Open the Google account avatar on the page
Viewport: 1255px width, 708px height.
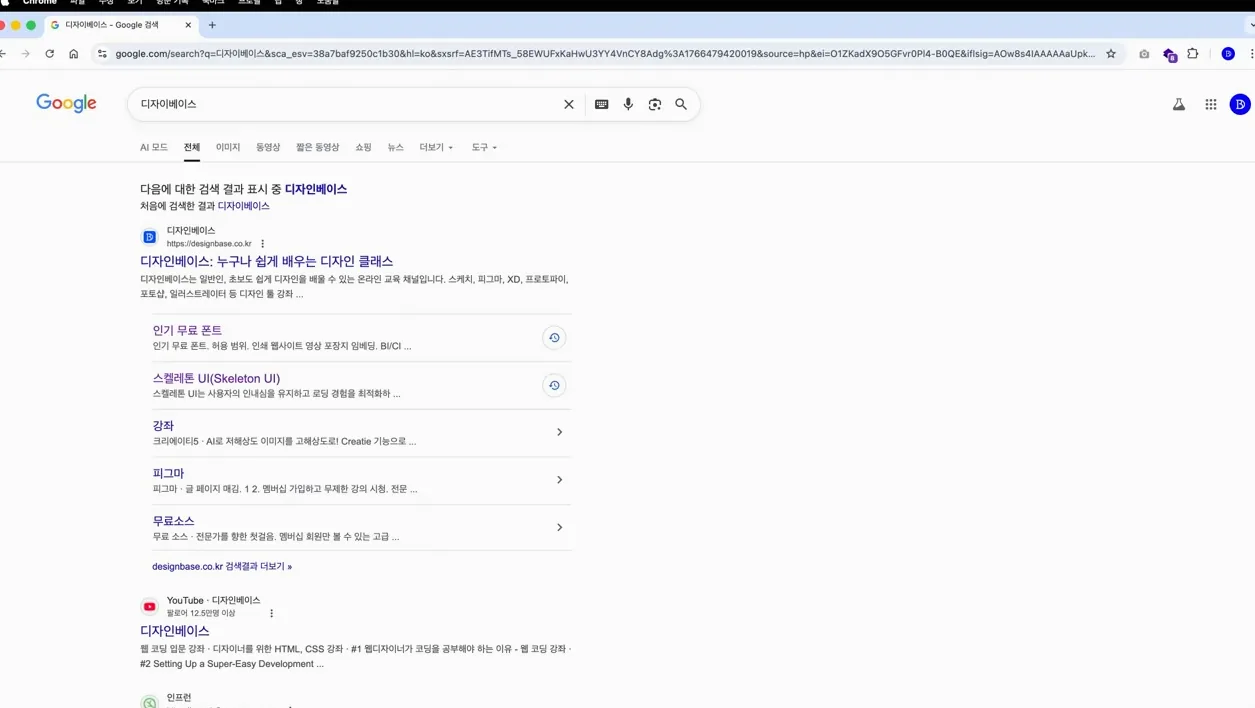coord(1240,104)
